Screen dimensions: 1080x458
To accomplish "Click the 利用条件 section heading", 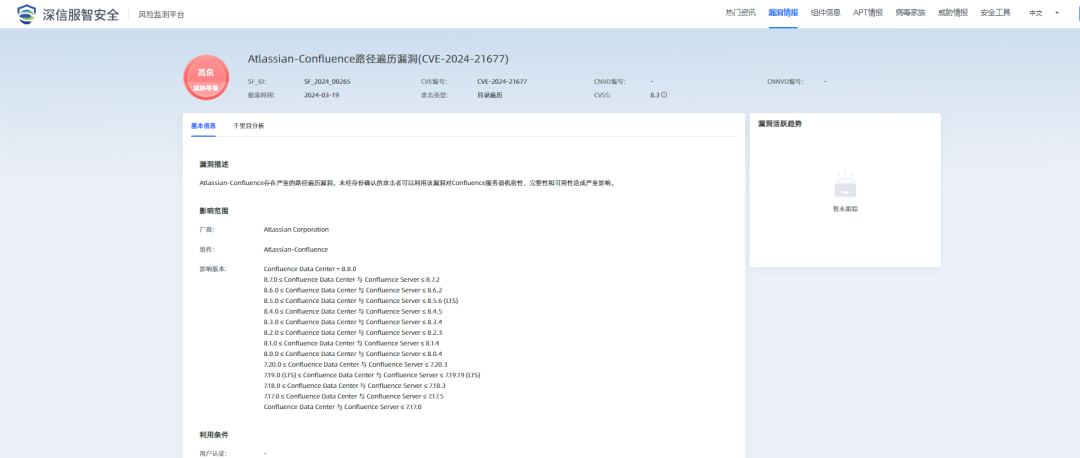I will point(214,435).
